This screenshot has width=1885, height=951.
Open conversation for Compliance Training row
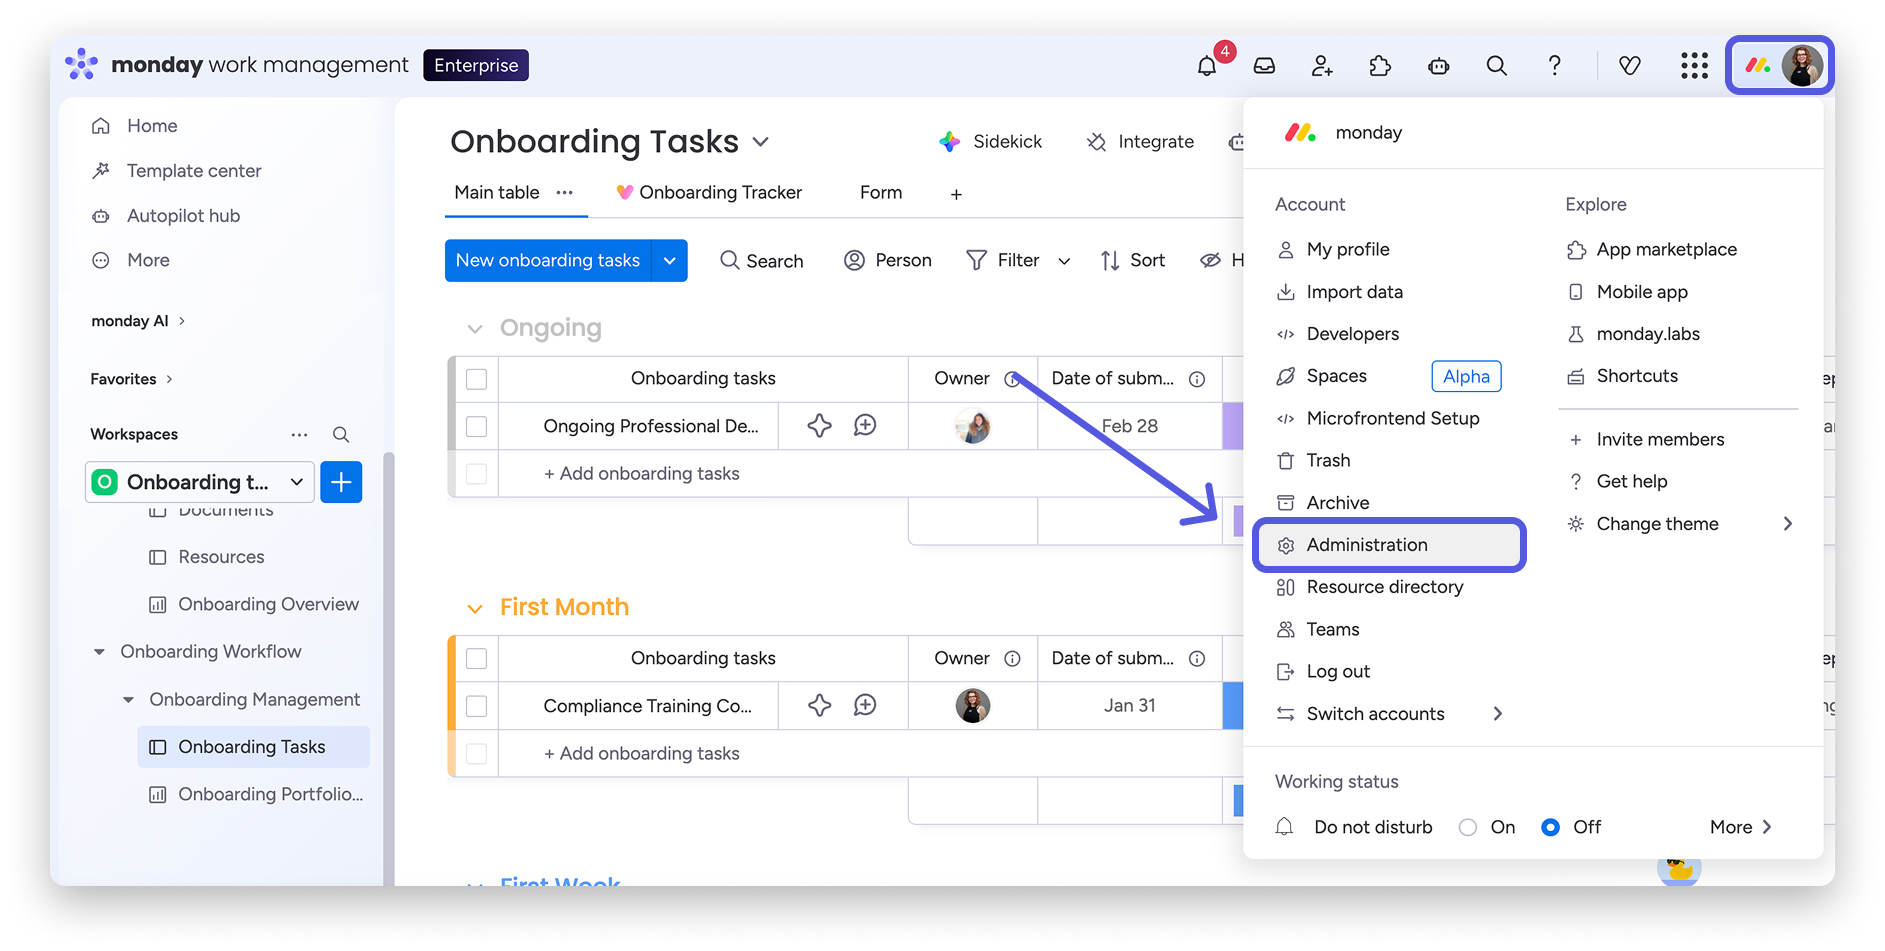[x=865, y=706]
